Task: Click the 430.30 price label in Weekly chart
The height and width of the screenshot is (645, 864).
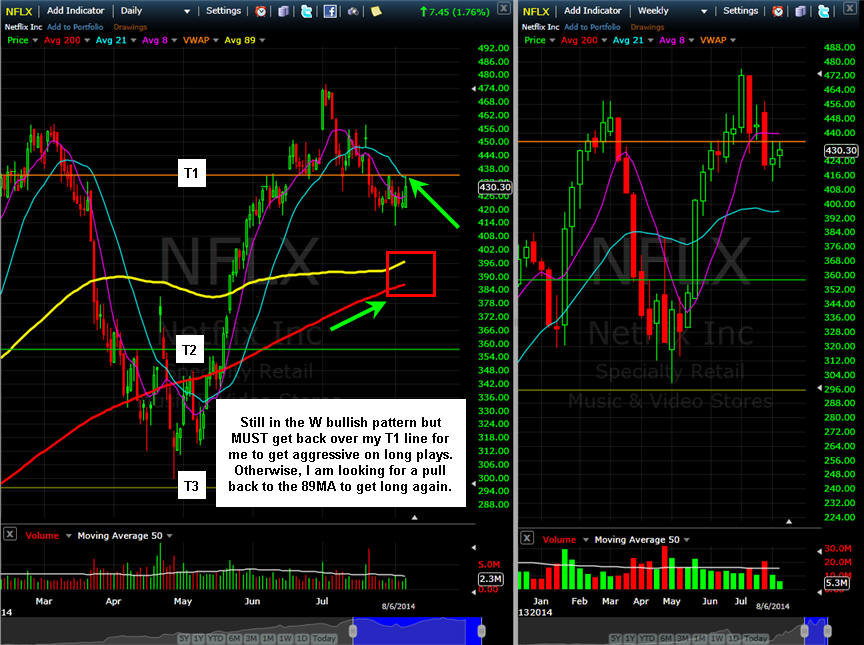Action: [x=841, y=150]
